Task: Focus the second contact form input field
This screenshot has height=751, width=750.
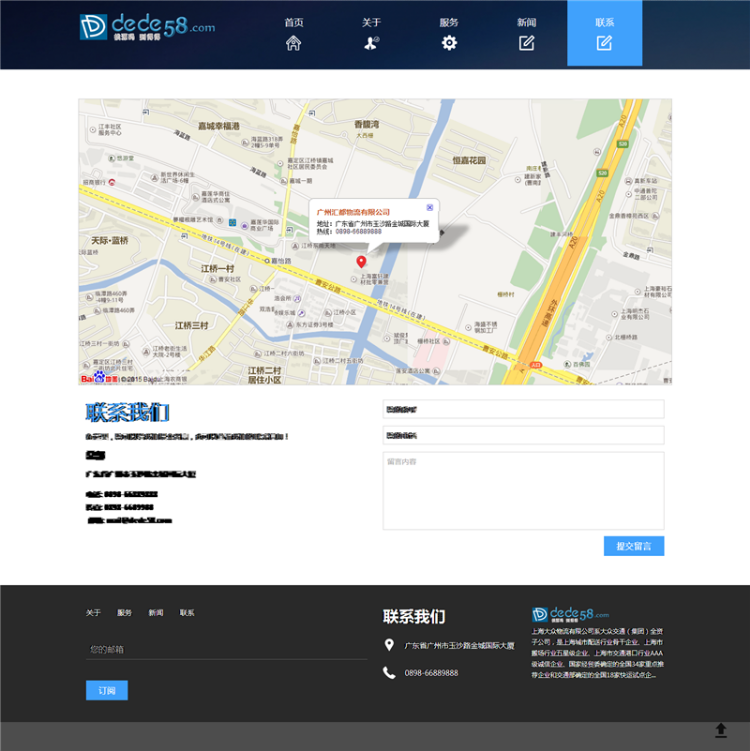Action: (x=523, y=435)
